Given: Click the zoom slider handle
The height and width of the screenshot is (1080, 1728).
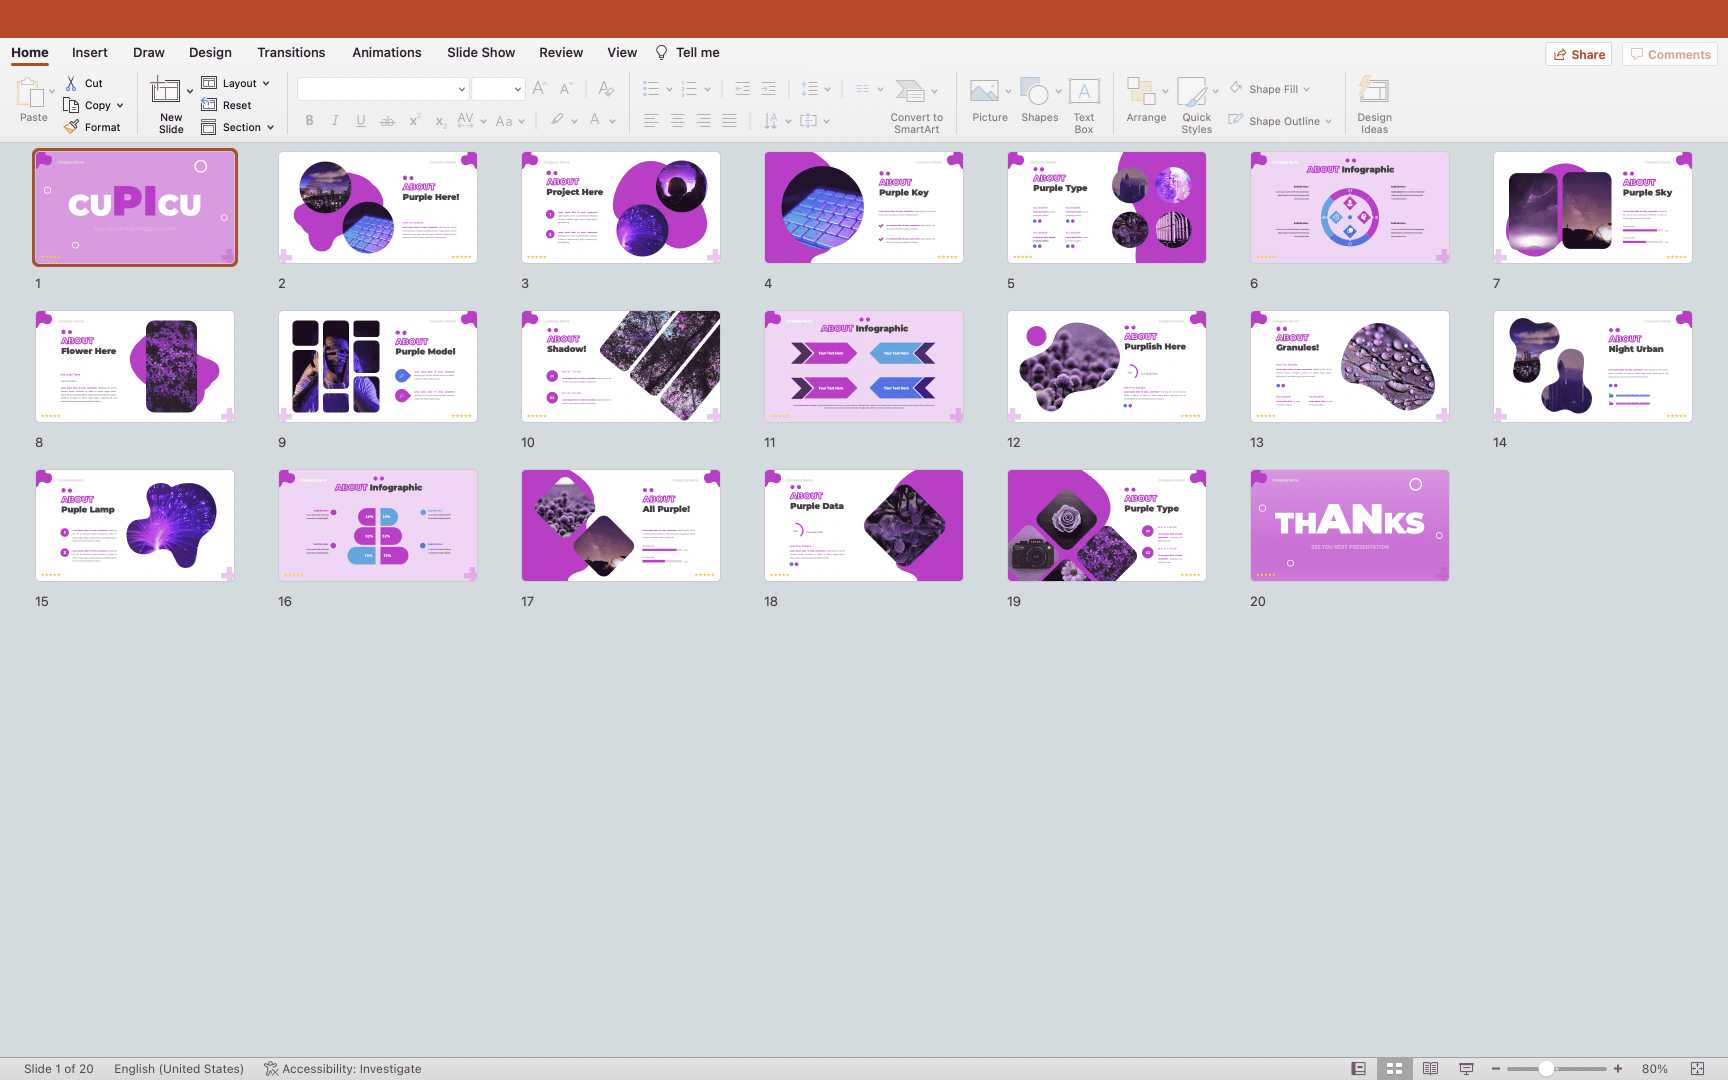Looking at the screenshot, I should click(x=1546, y=1068).
